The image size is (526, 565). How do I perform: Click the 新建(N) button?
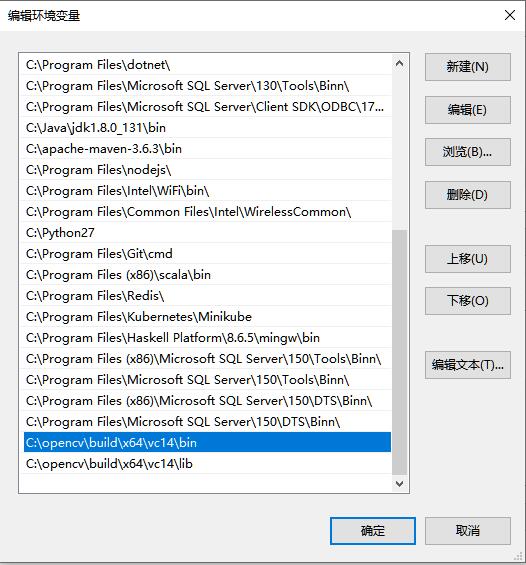pos(468,67)
